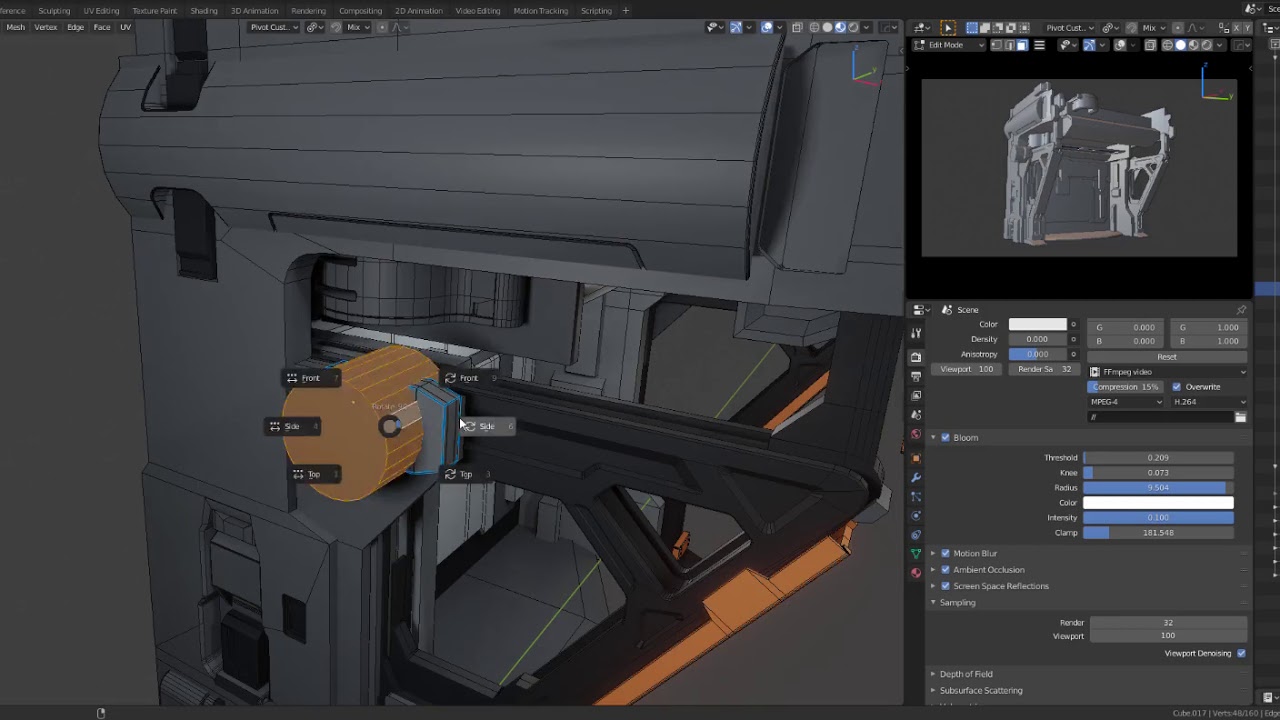Expand the Motion Blur panel
Screen dimensions: 1280x720
[933, 553]
